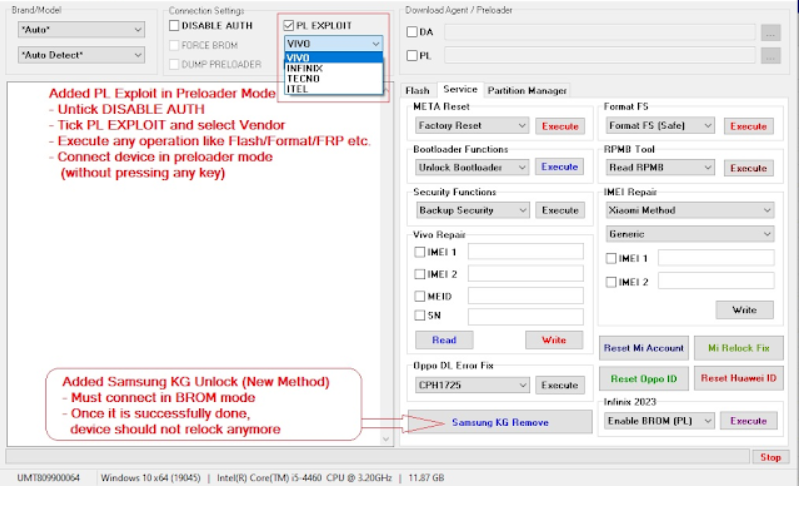Execute the Oppo DL Error Fix
801x506 pixels.
560,385
